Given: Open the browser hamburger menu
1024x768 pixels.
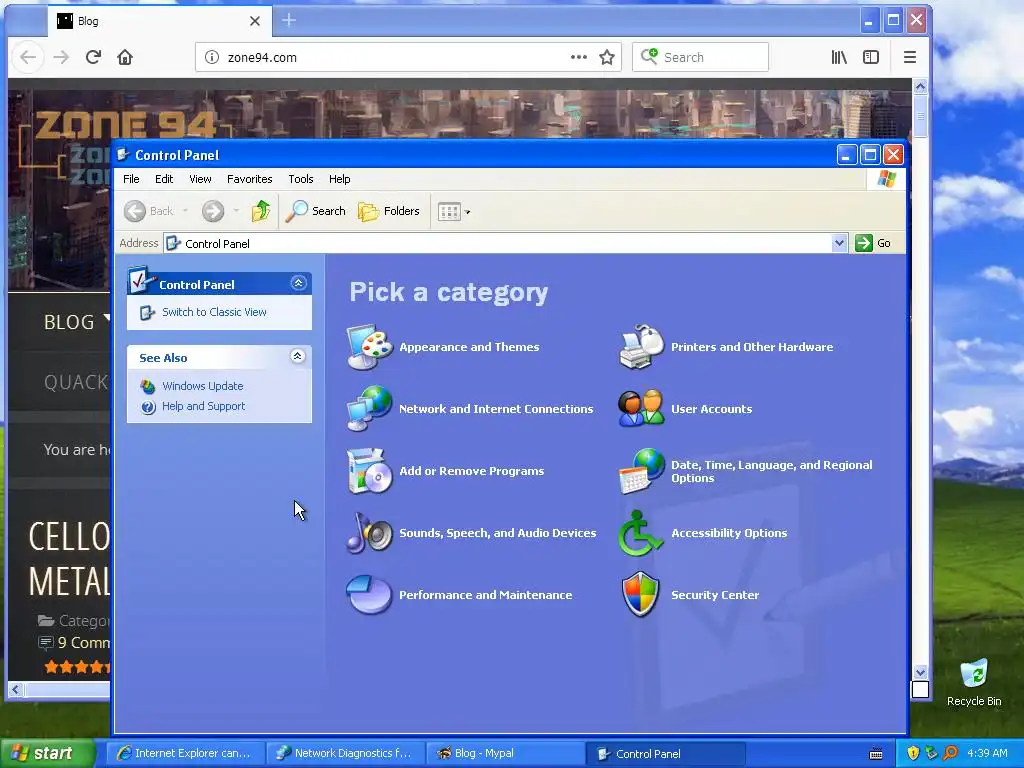Looking at the screenshot, I should (x=910, y=57).
